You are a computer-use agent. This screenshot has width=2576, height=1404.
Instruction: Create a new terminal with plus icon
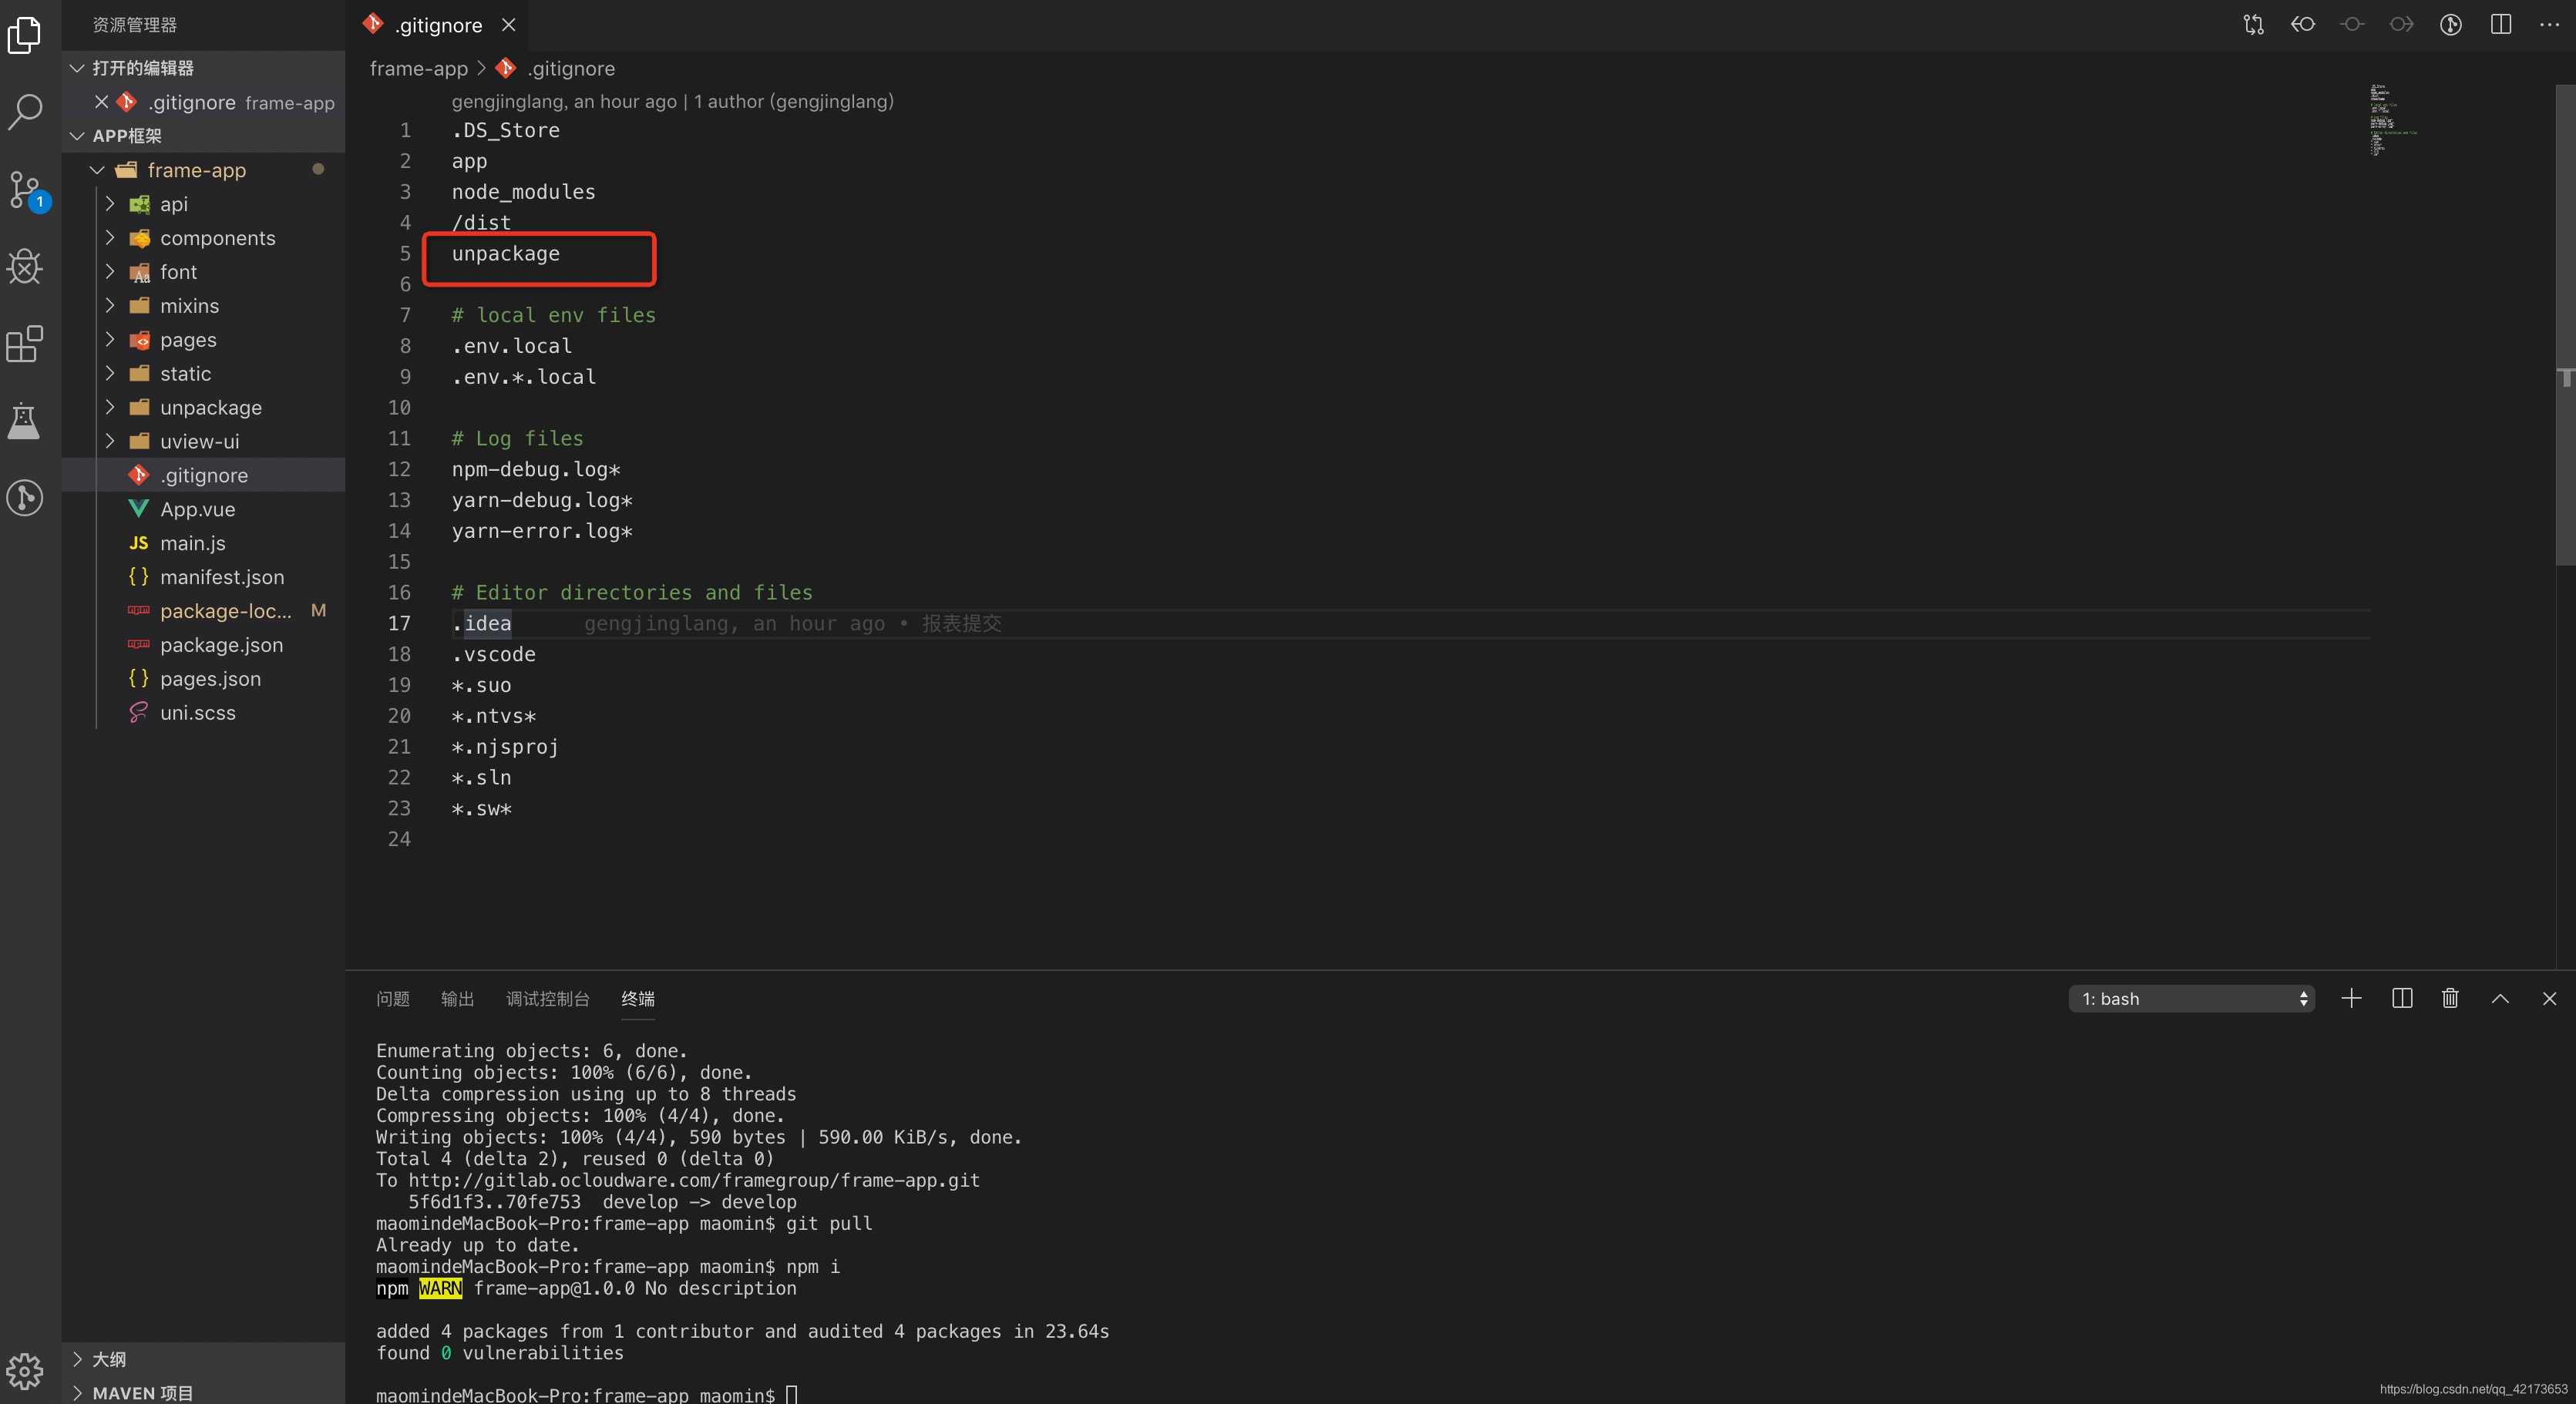point(2352,998)
